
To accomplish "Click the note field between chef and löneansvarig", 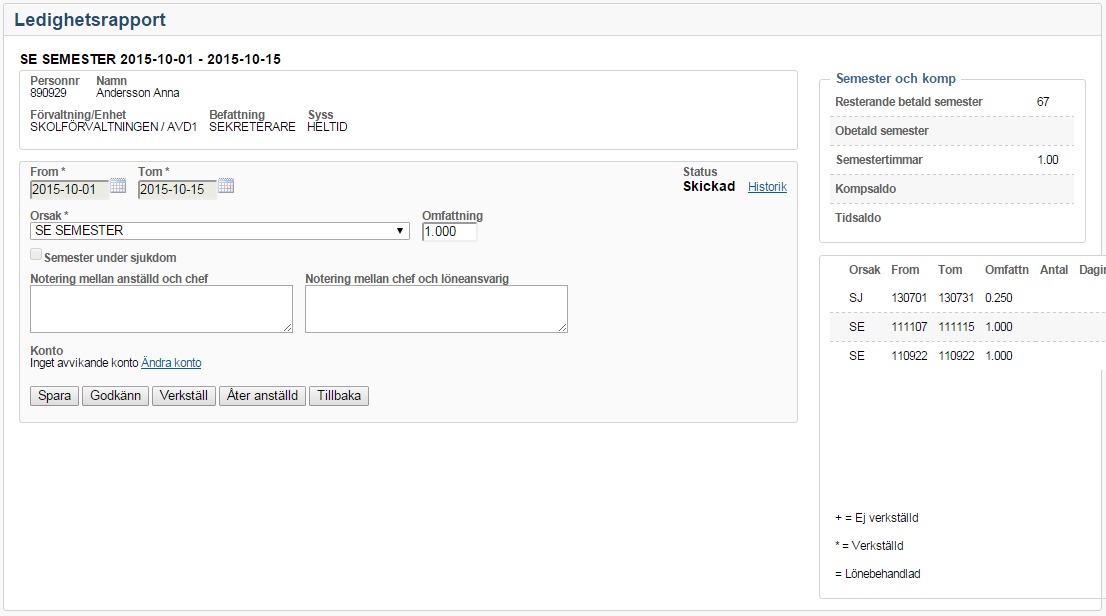I will (436, 308).
